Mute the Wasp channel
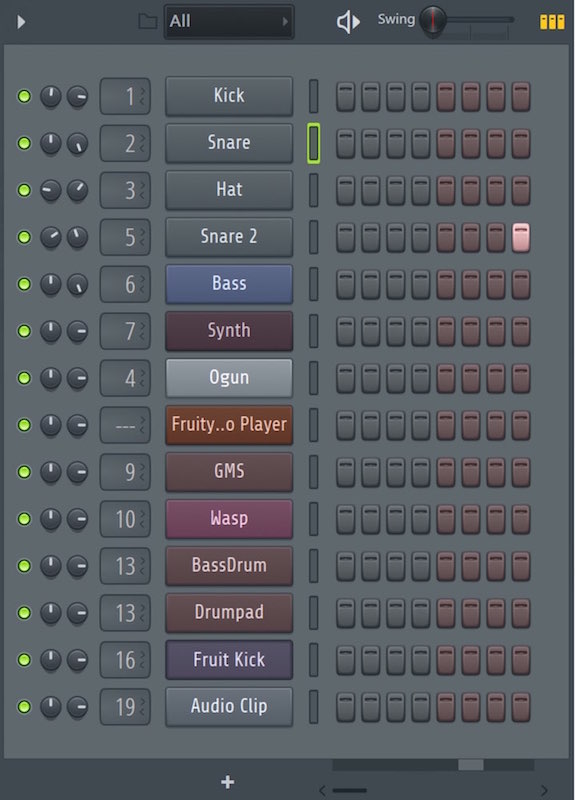Screen dimensions: 575x800 pyautogui.click(x=24, y=519)
